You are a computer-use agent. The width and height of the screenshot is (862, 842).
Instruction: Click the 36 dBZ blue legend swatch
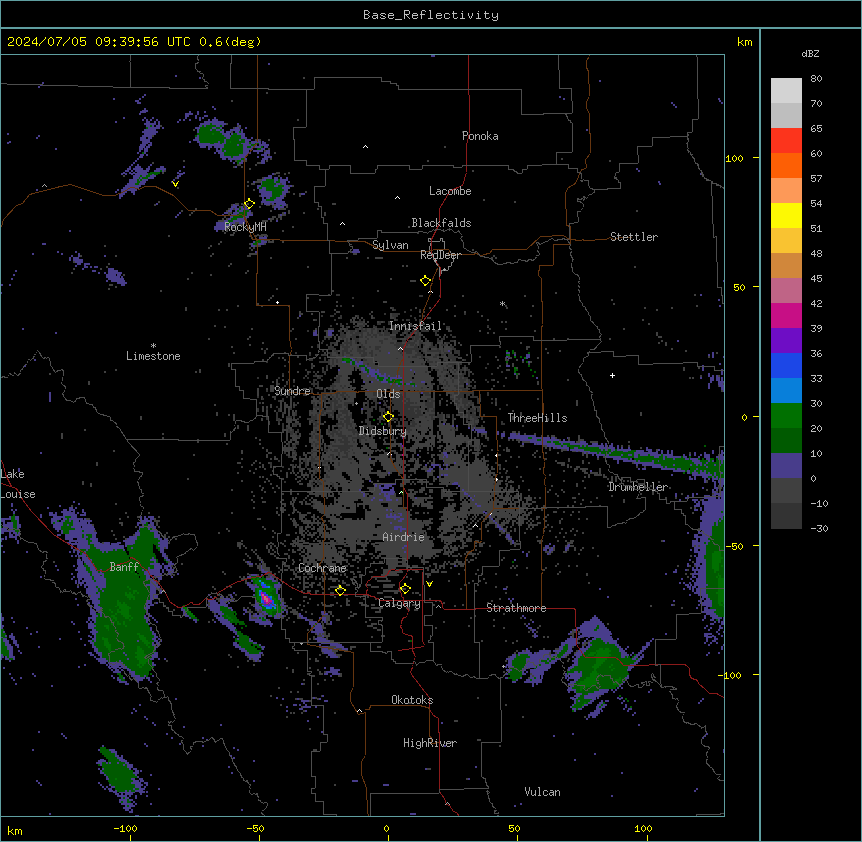click(786, 365)
